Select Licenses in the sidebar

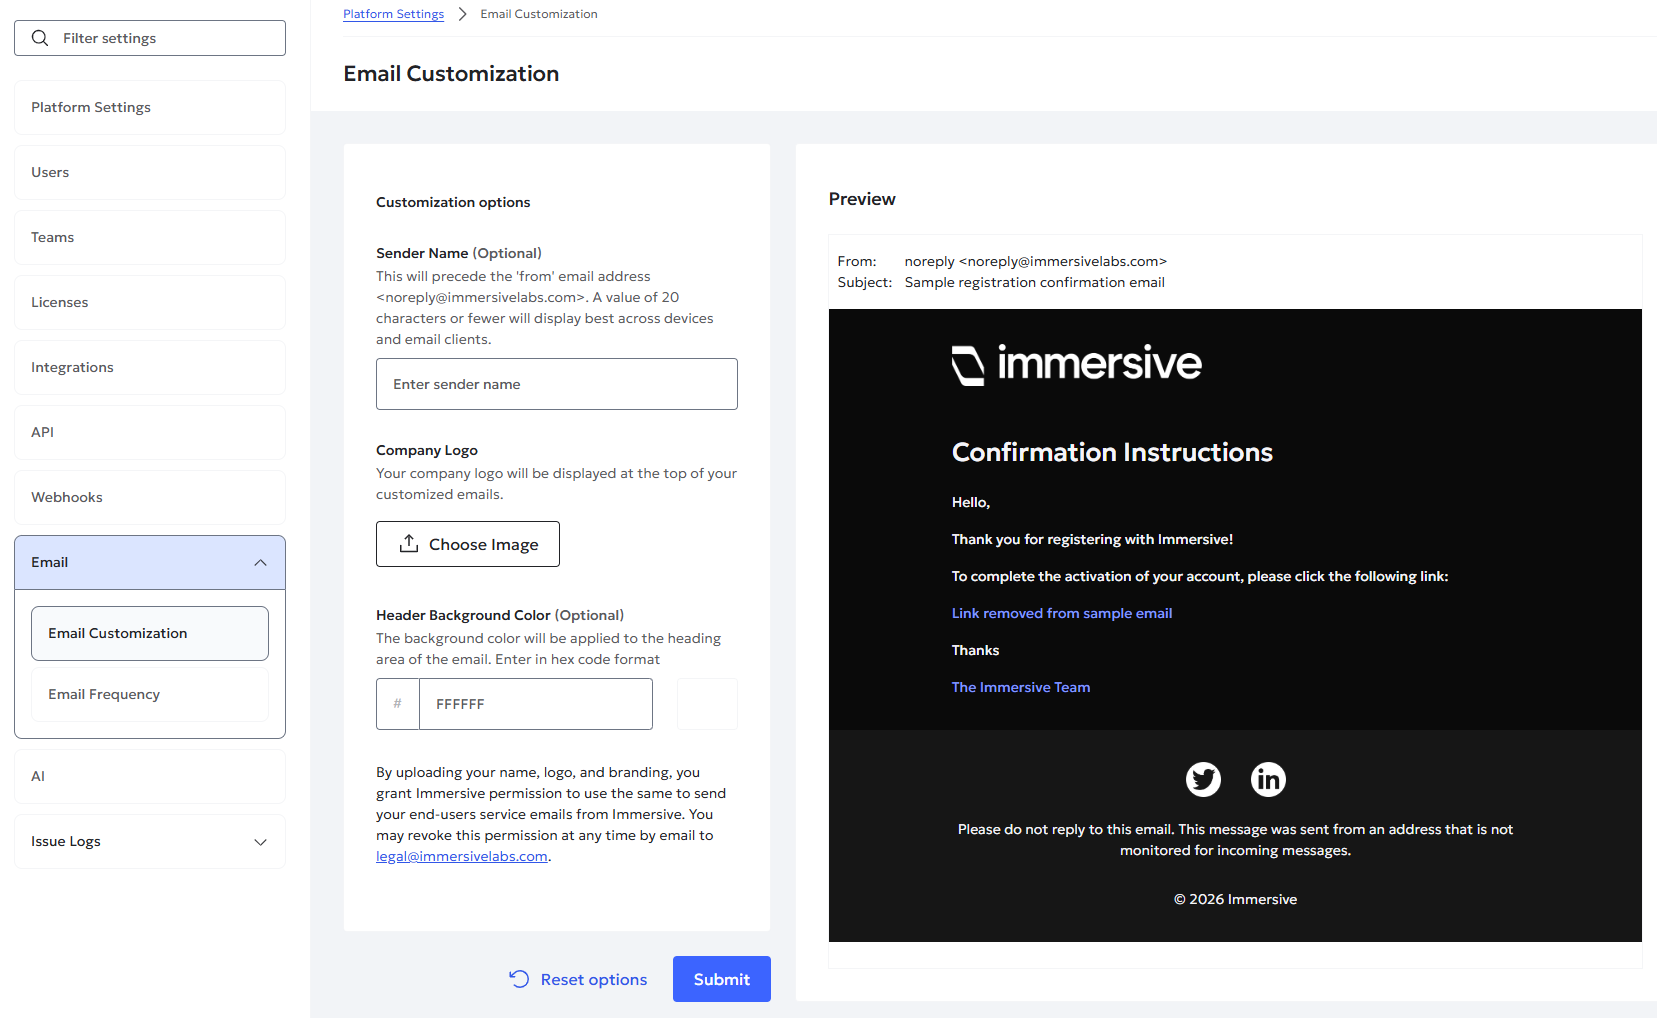pos(150,302)
